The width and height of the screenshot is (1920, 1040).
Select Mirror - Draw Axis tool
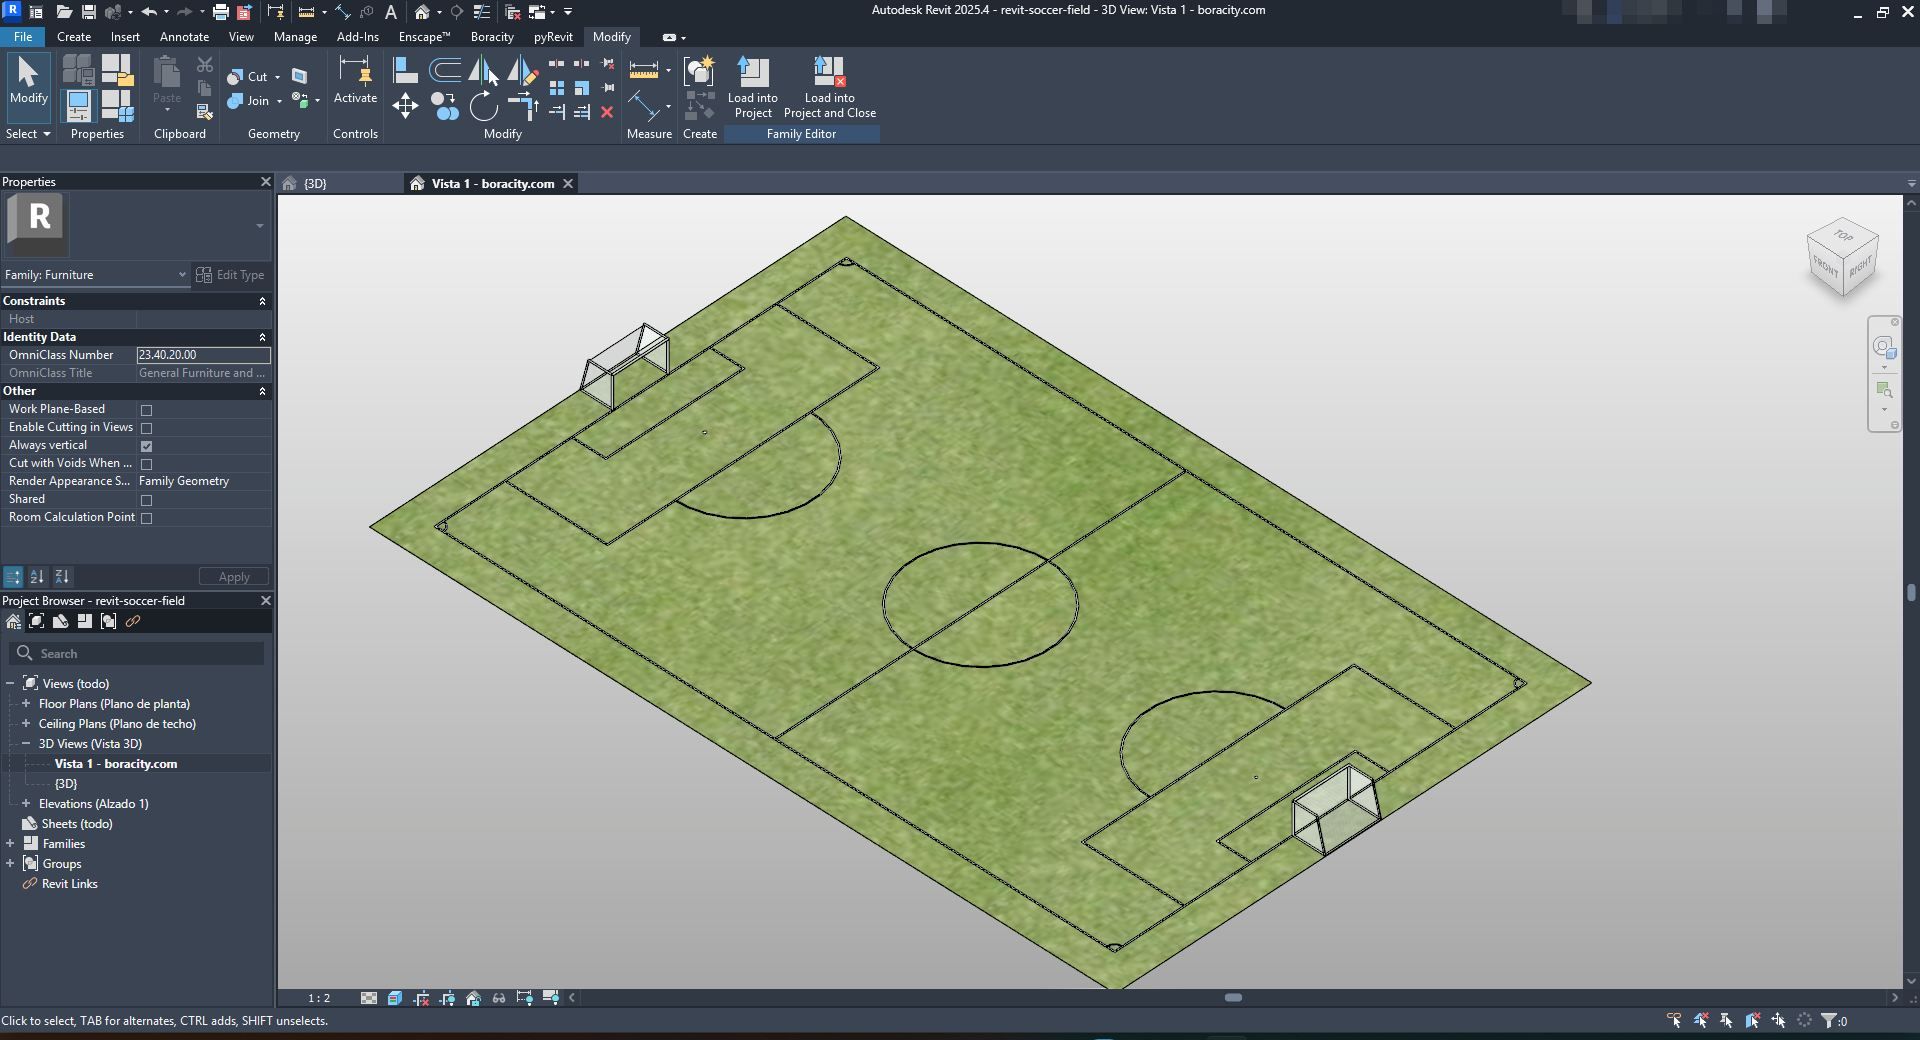(x=522, y=70)
